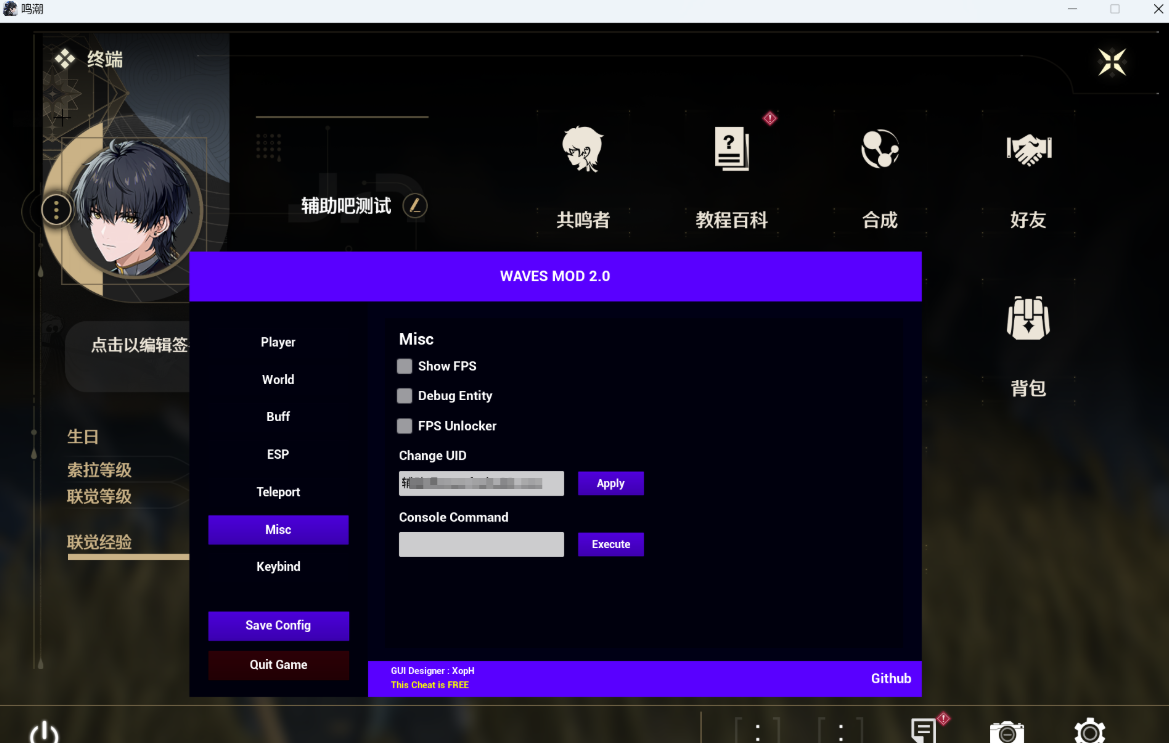Click the camera screenshot icon at bottom right

pyautogui.click(x=1006, y=732)
